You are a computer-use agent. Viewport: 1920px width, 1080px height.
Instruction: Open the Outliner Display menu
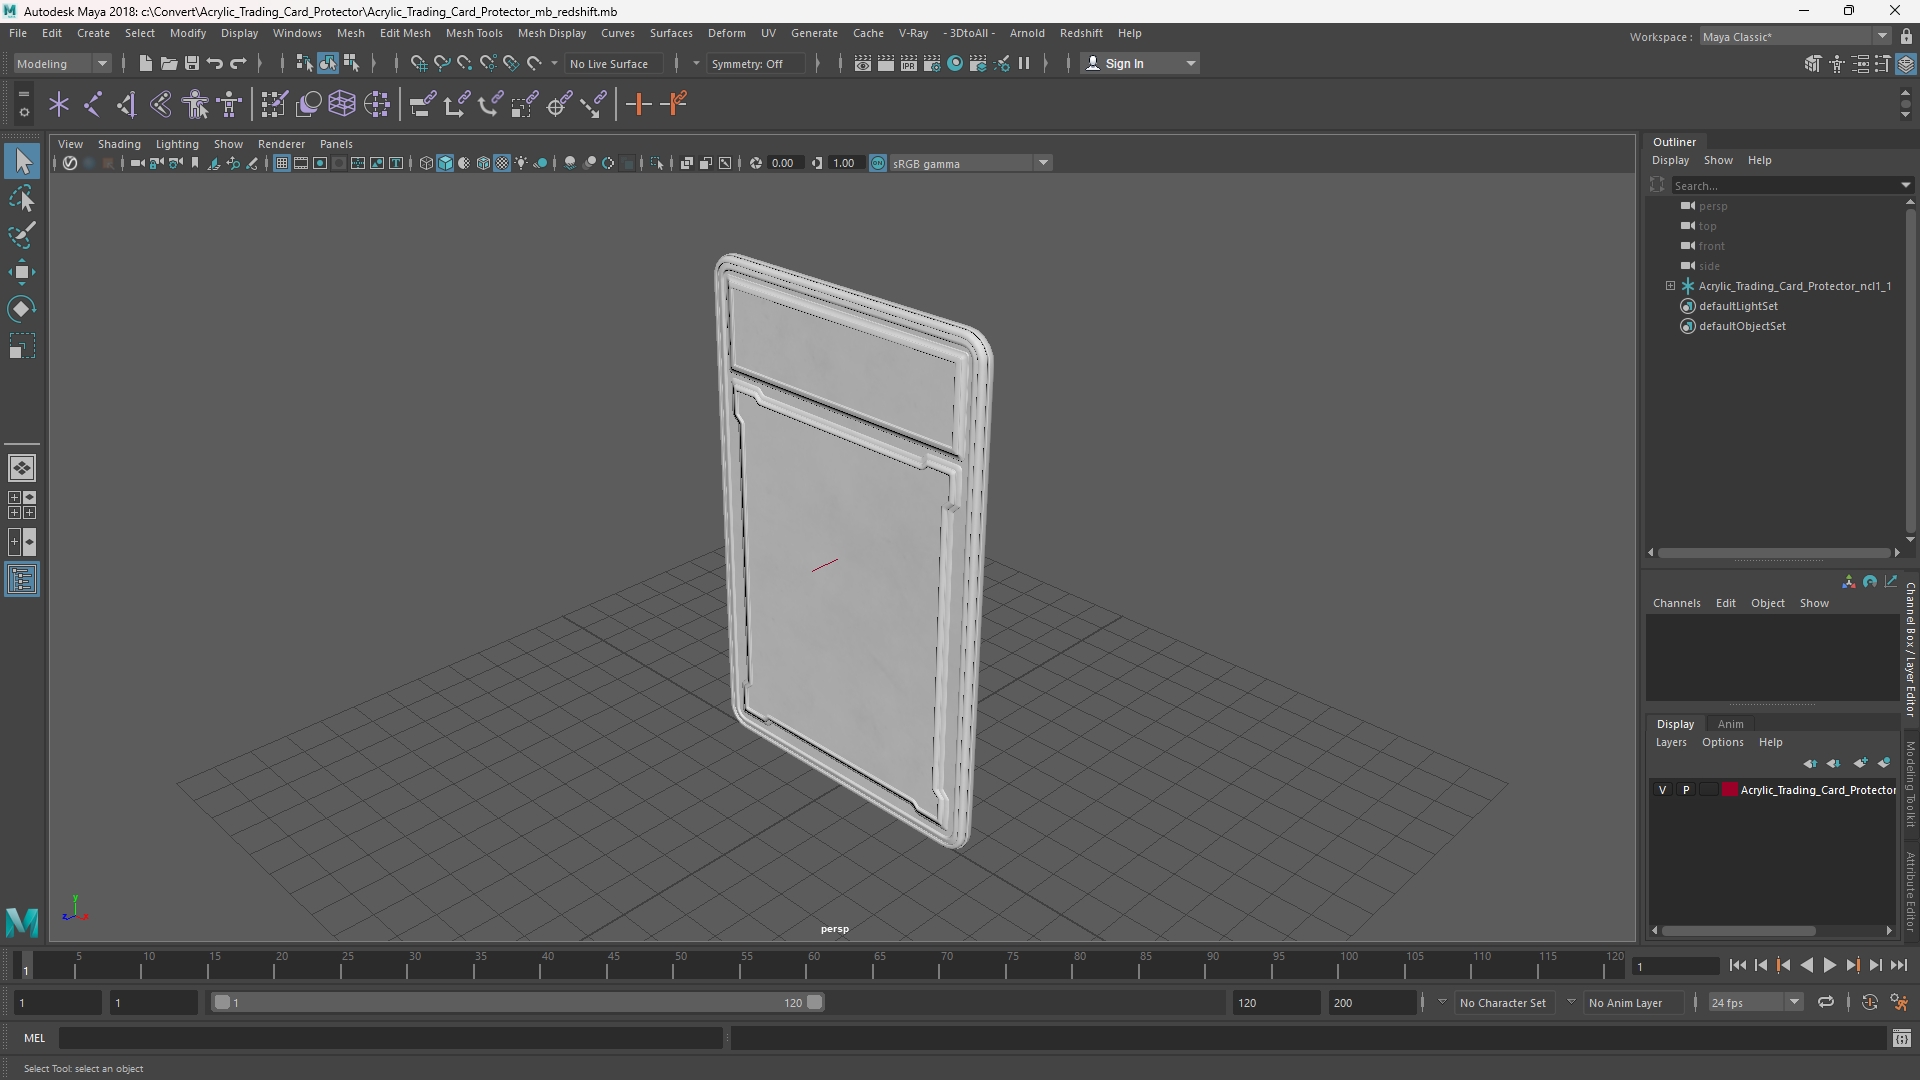click(1670, 160)
